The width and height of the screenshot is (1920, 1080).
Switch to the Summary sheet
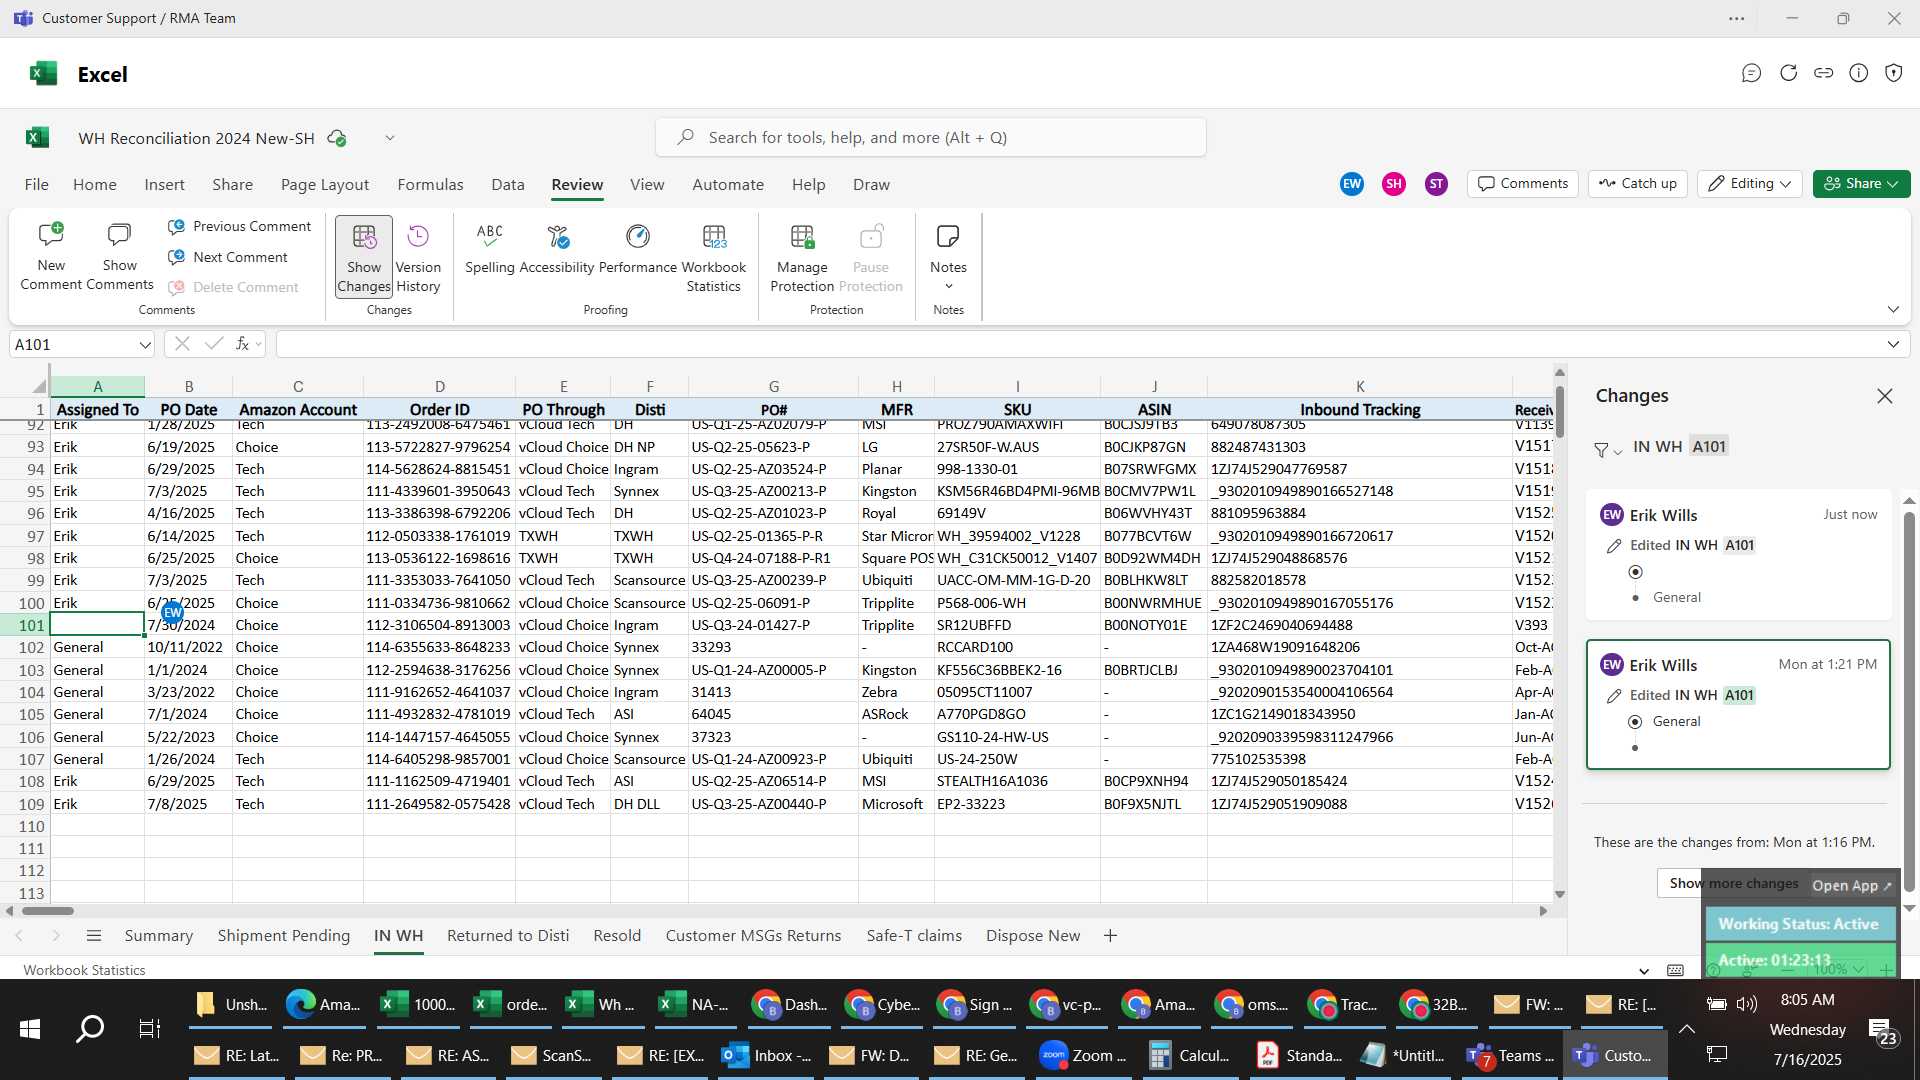pyautogui.click(x=158, y=936)
